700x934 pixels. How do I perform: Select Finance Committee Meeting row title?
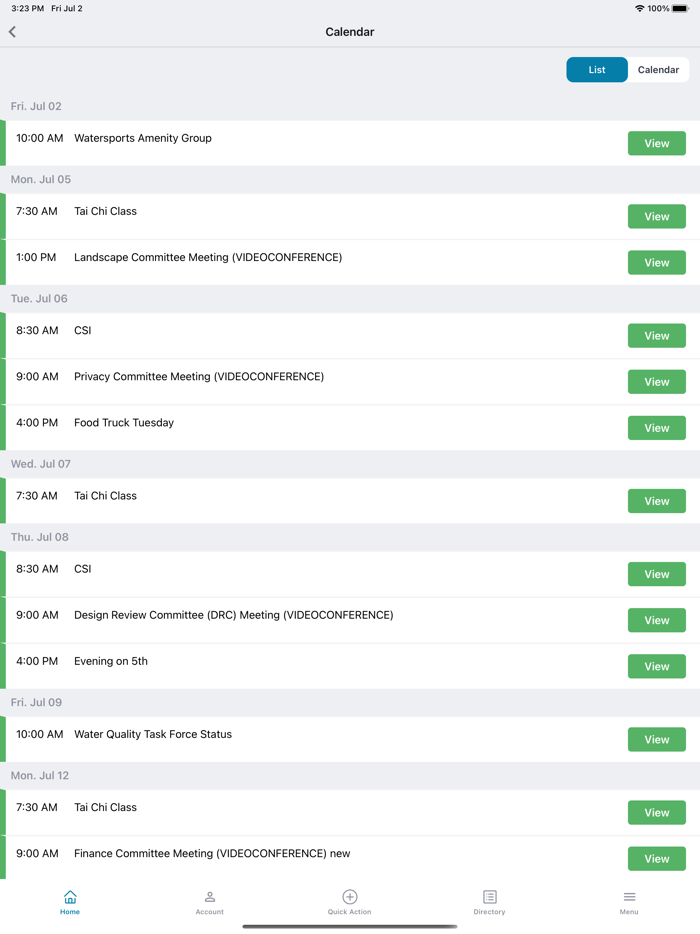(211, 854)
